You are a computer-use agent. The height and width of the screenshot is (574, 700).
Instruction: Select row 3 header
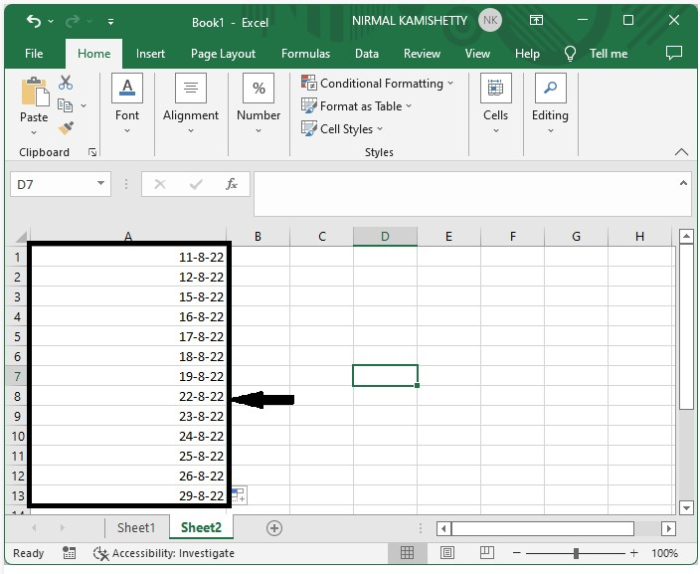pos(17,297)
